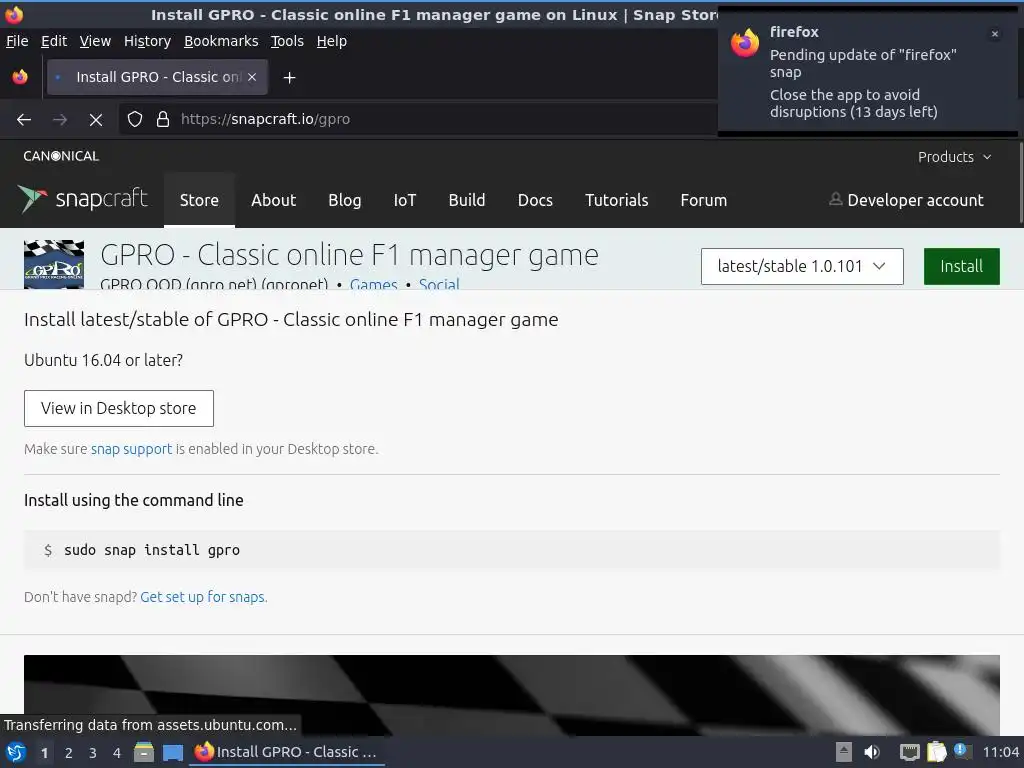Open the History menu
This screenshot has width=1024, height=768.
pos(148,41)
